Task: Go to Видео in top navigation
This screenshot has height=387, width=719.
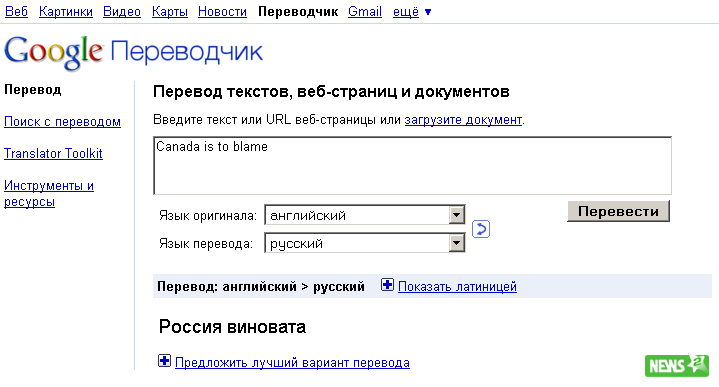Action: 122,11
